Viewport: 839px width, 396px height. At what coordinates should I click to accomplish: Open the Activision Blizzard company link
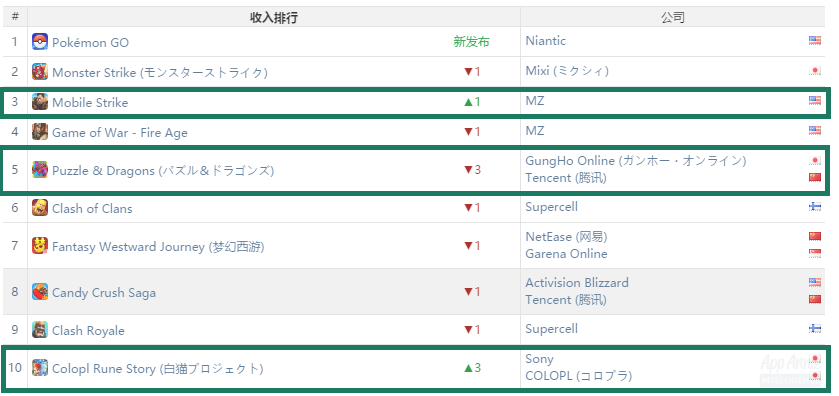(x=577, y=283)
